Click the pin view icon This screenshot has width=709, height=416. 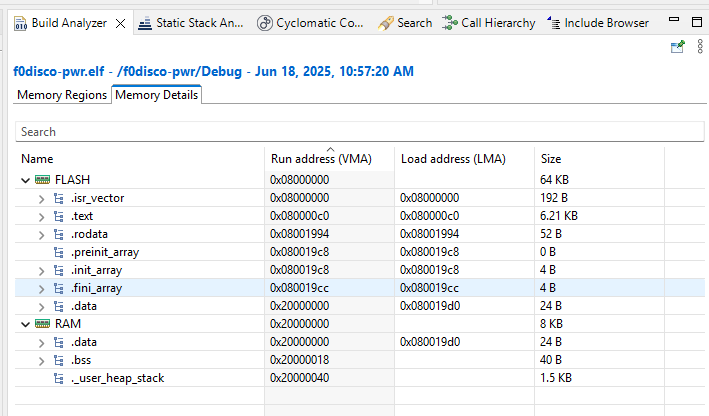pyautogui.click(x=678, y=46)
